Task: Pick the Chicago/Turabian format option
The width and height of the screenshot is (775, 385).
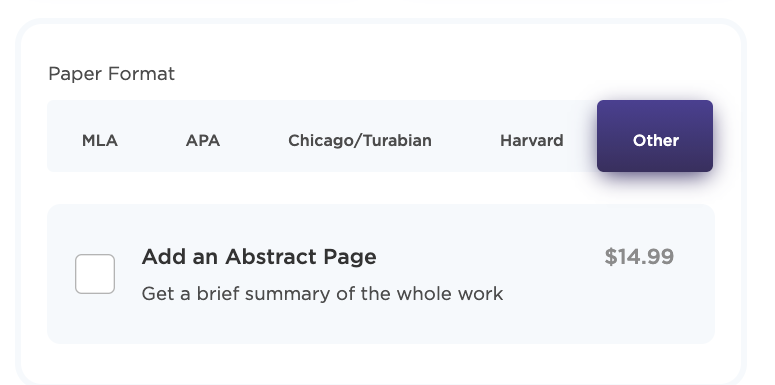Action: coord(360,140)
